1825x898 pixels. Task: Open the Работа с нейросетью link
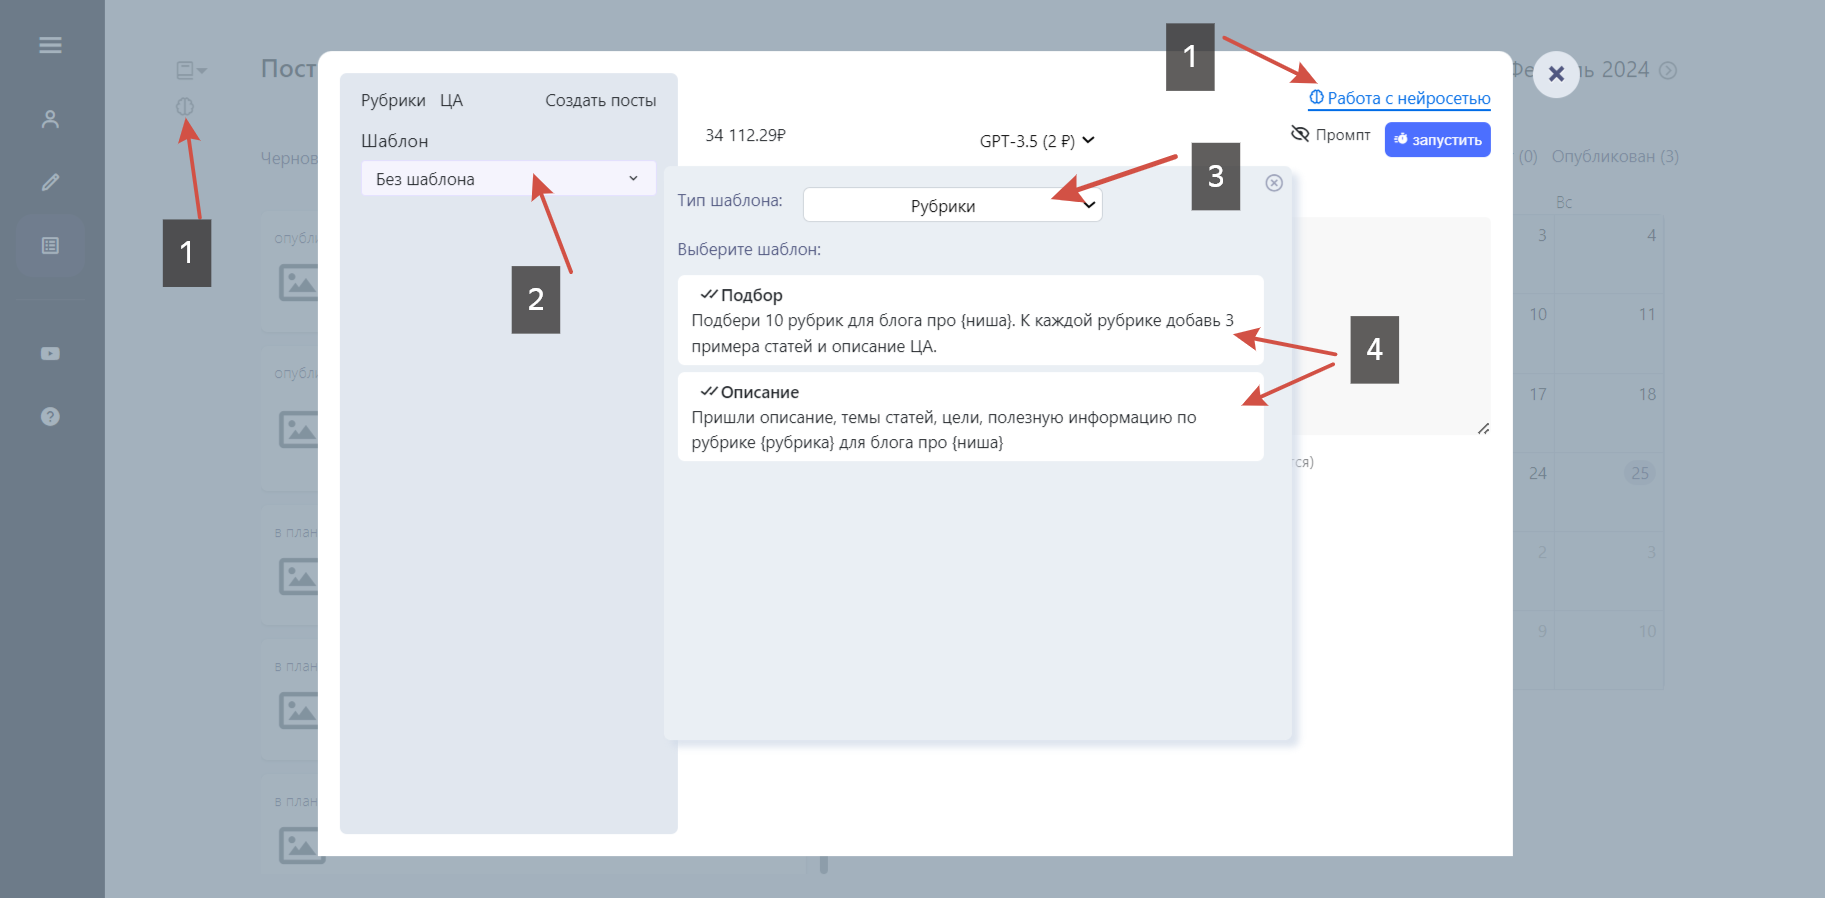[x=1400, y=98]
